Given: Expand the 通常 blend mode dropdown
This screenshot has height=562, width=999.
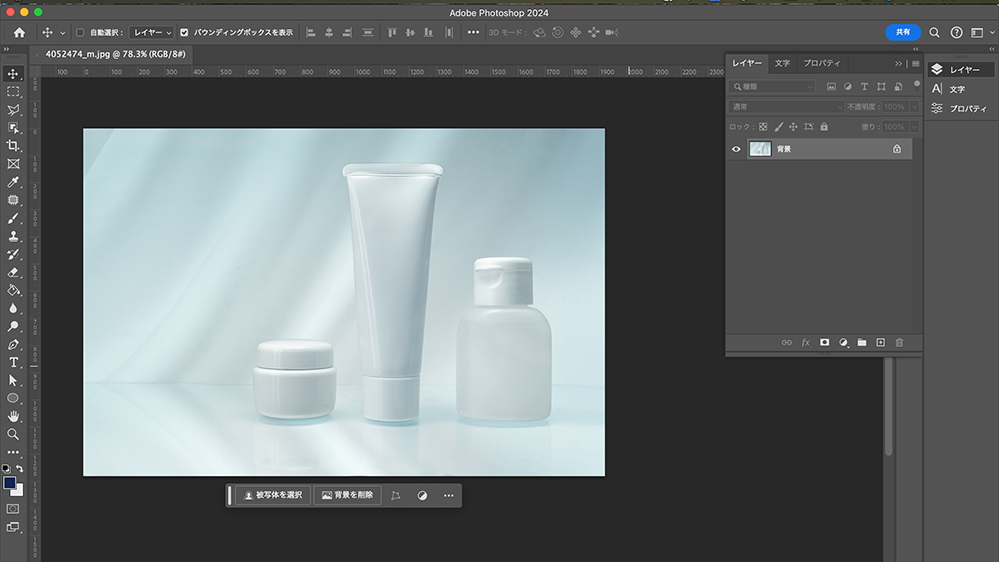Looking at the screenshot, I should (x=786, y=107).
